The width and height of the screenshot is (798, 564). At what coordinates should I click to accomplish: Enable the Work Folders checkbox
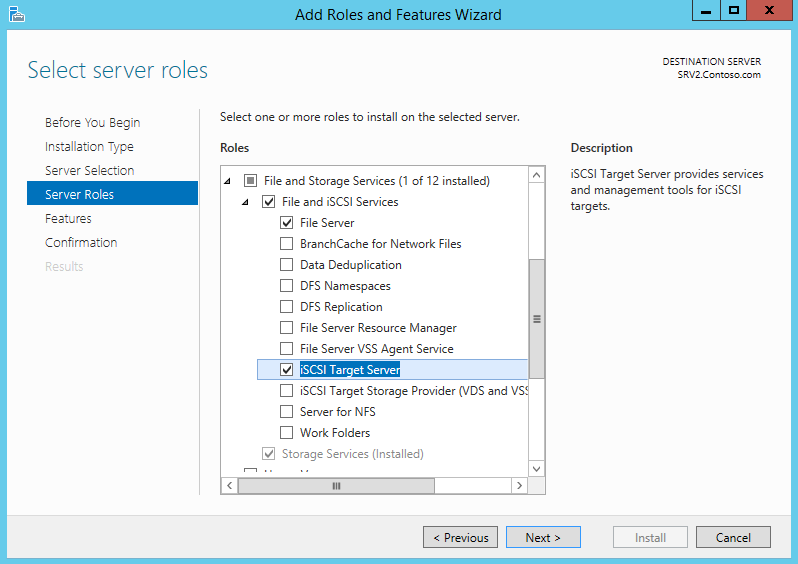[287, 433]
